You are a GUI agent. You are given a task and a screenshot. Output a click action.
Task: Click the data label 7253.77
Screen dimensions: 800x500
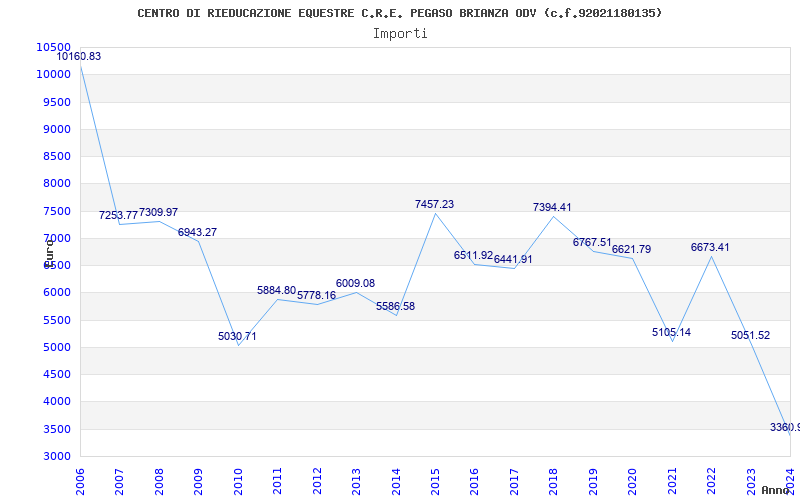coord(118,215)
